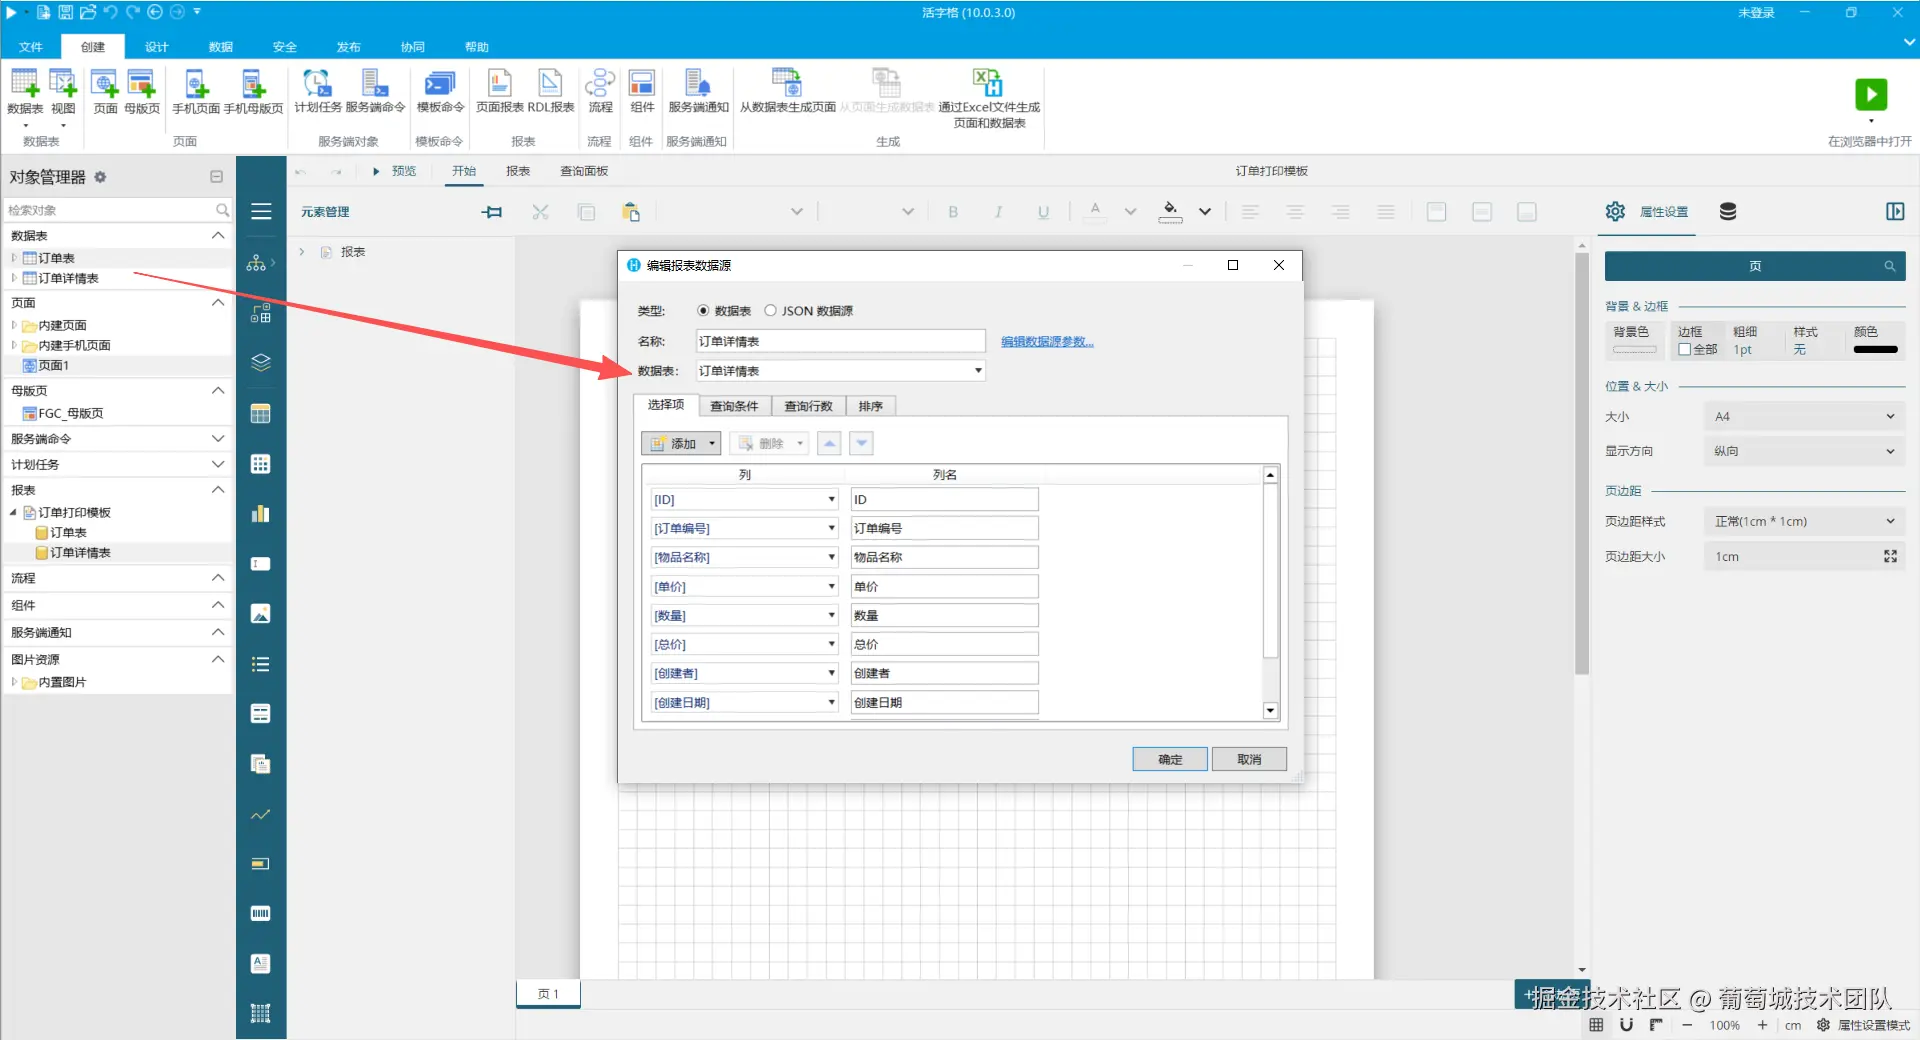Viewport: 1920px width, 1040px height.
Task: Select the barcode tool in the sidebar
Action: point(261,913)
